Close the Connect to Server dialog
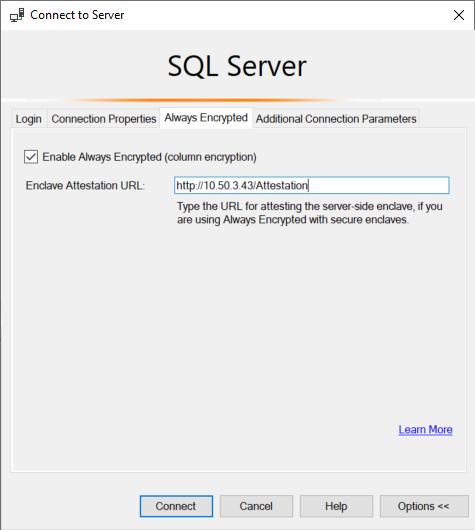The height and width of the screenshot is (530, 475). click(458, 15)
